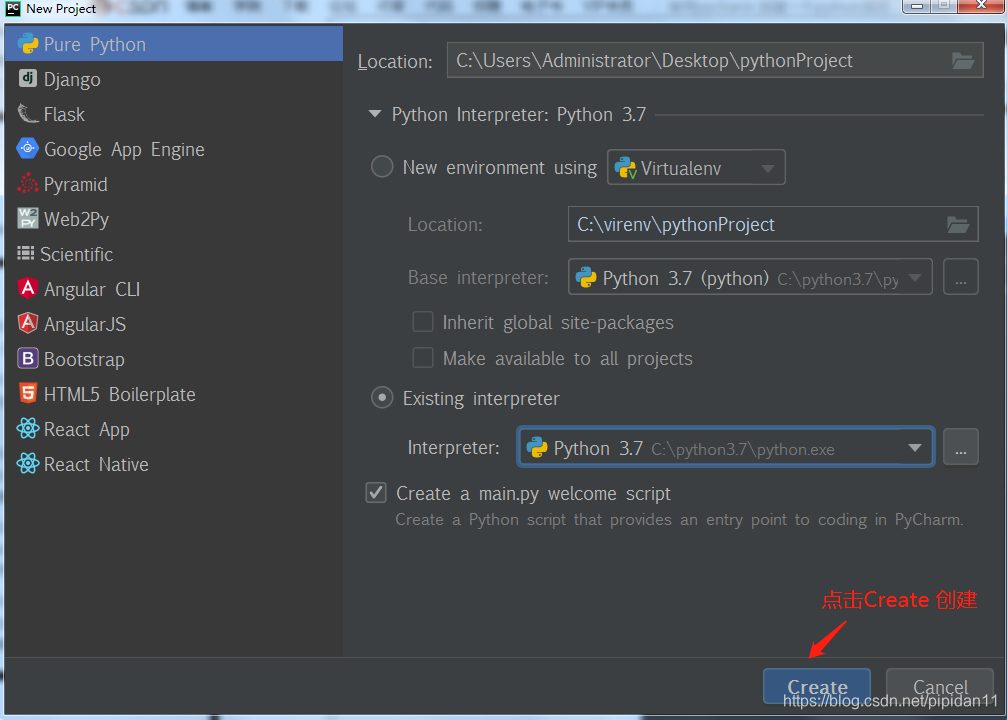Select Existing interpreter radio button

[x=382, y=398]
